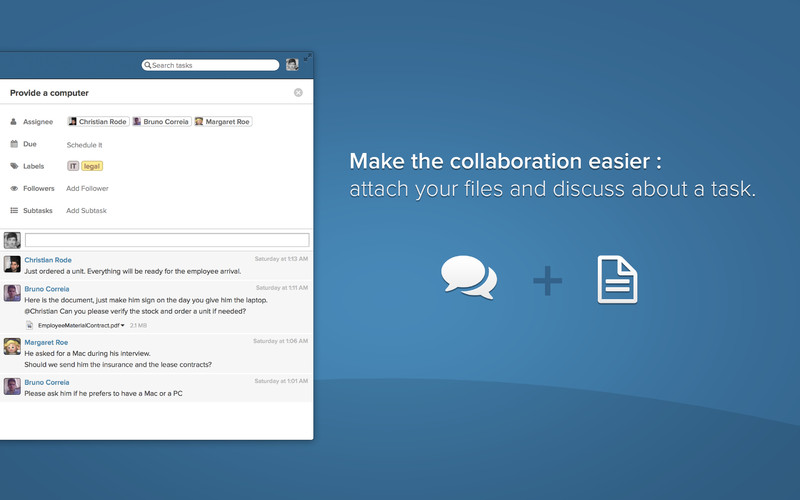
Task: Click your avatar beside the comment box
Action: [x=12, y=240]
